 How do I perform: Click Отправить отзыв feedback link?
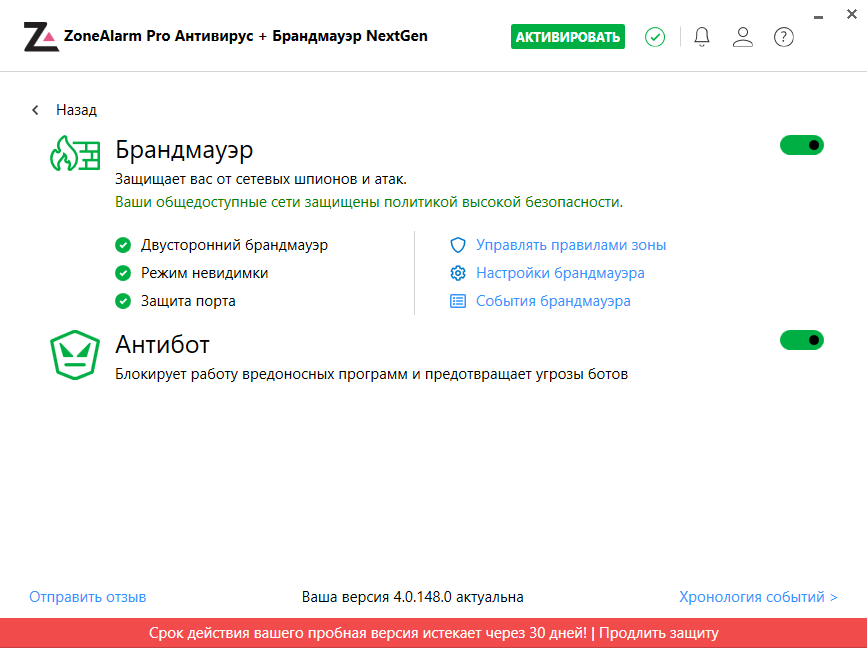(87, 597)
